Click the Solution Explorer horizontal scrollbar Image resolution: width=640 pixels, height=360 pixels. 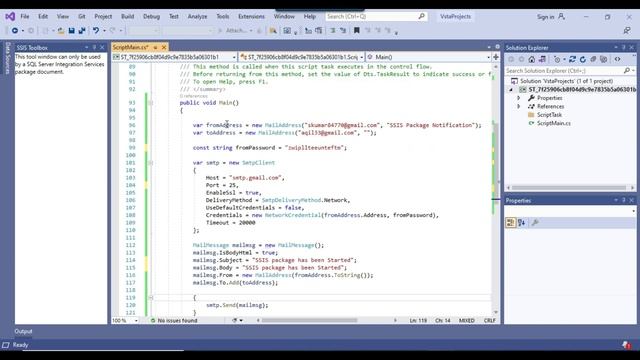coord(569,188)
